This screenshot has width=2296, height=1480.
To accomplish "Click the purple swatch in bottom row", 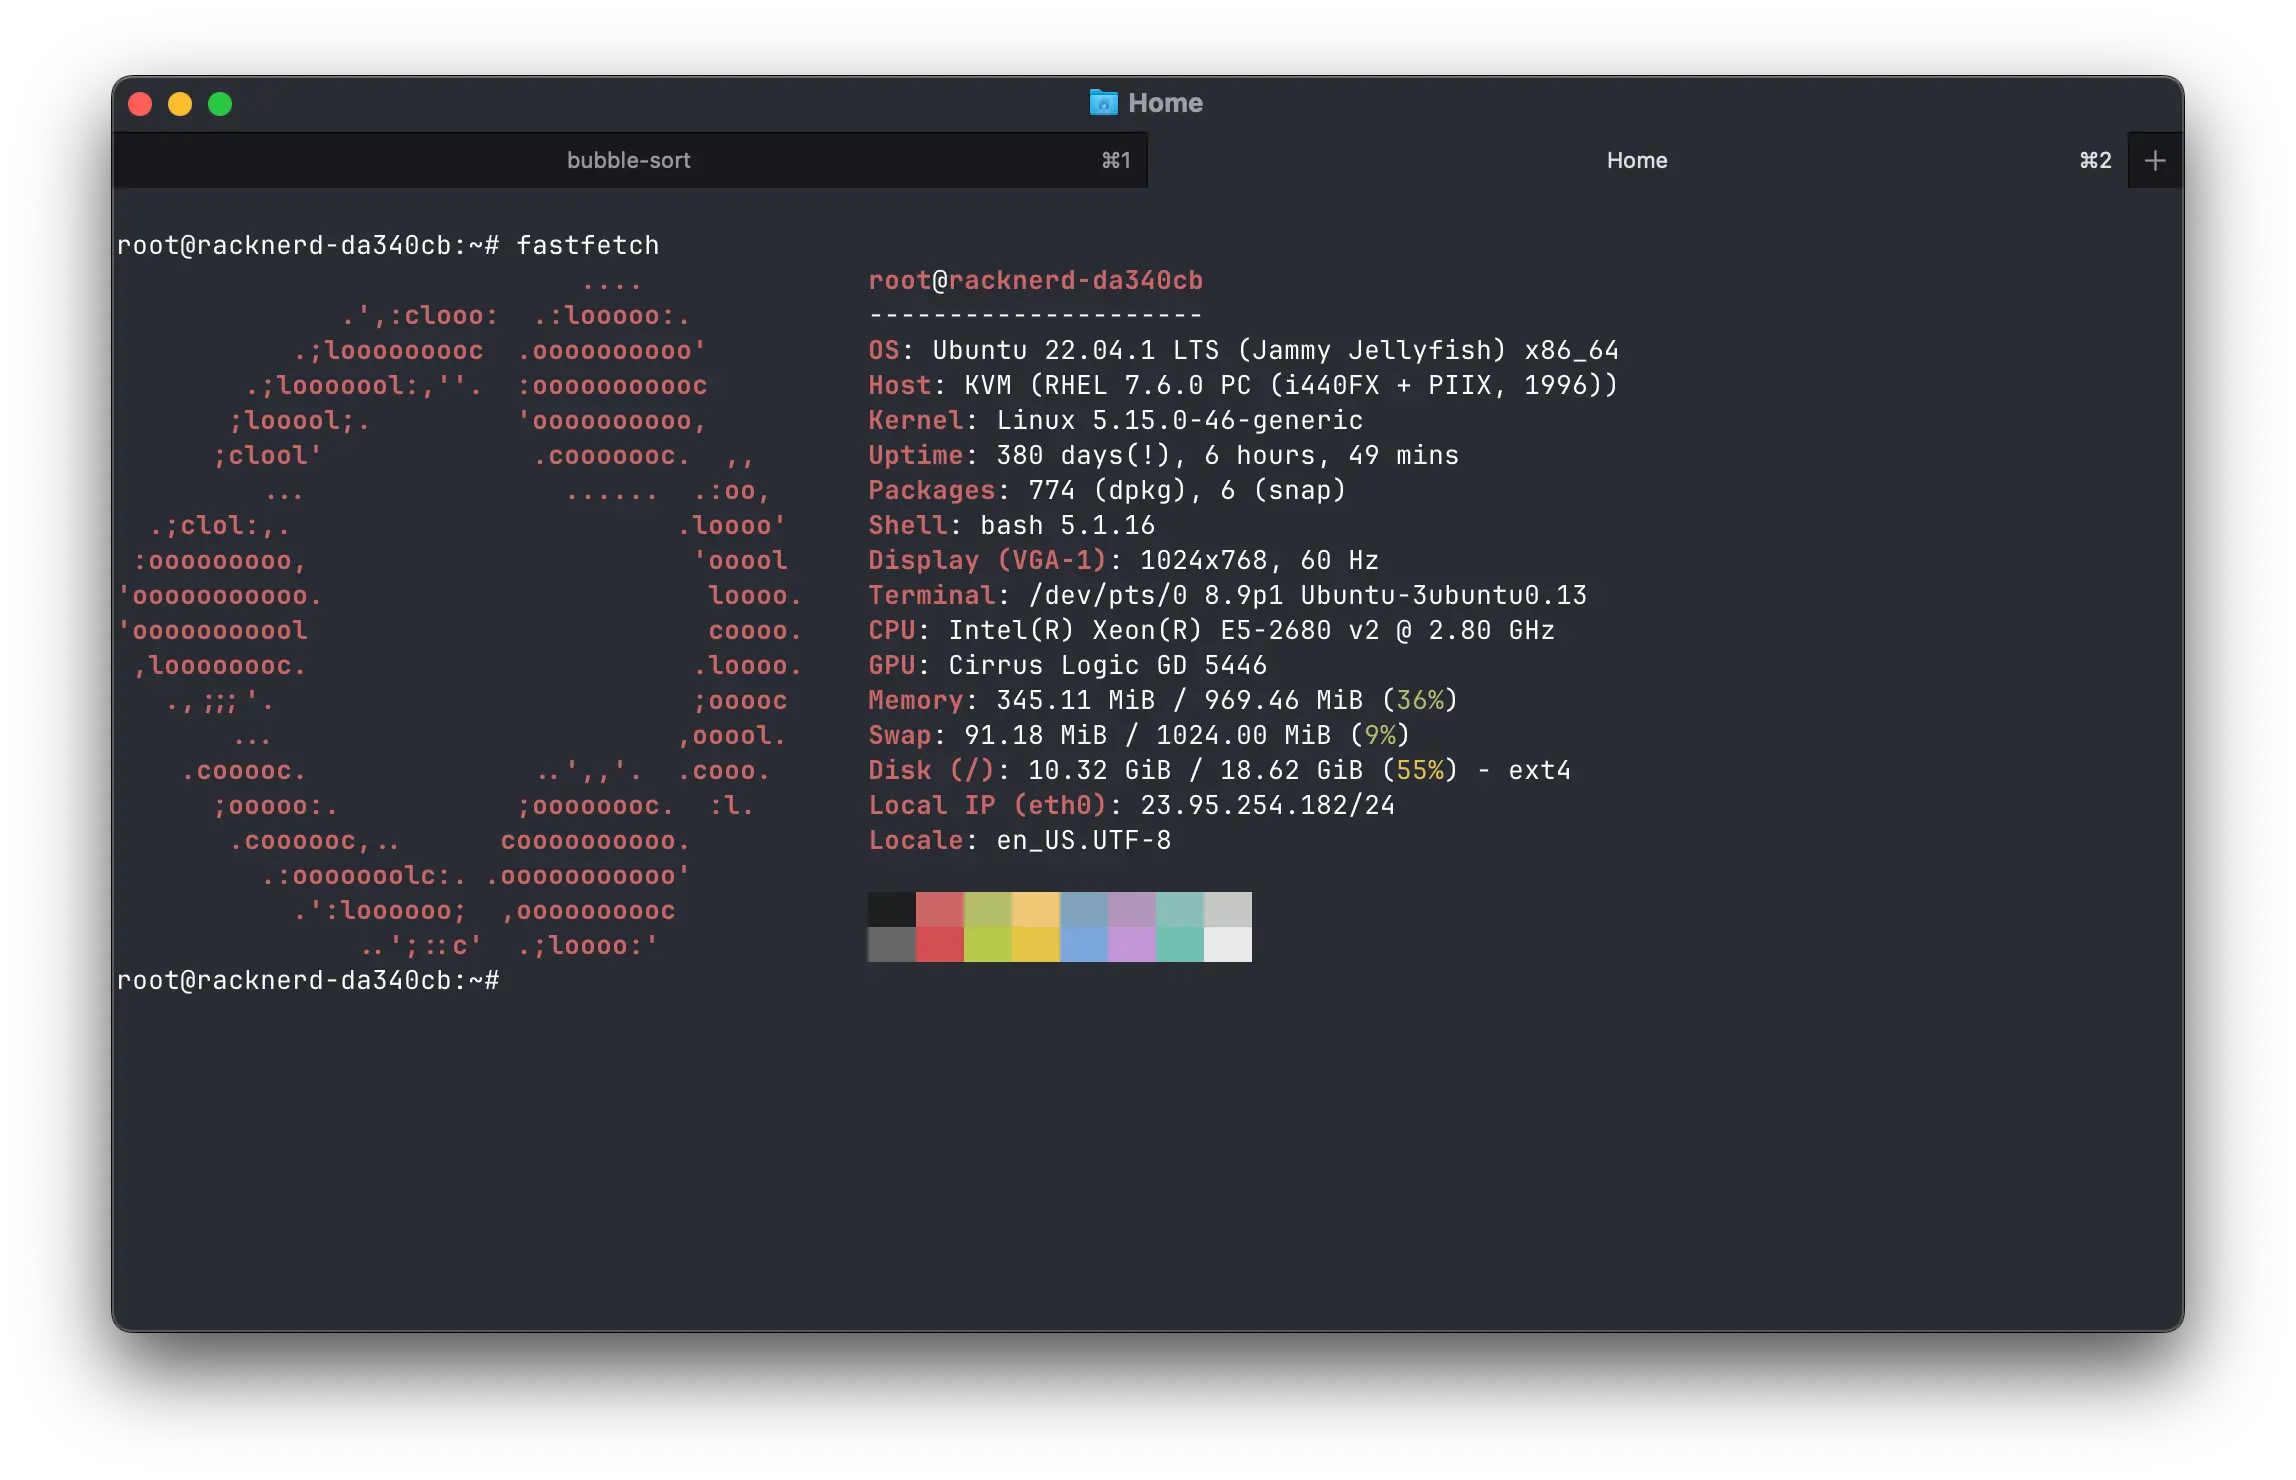I will coord(1131,944).
